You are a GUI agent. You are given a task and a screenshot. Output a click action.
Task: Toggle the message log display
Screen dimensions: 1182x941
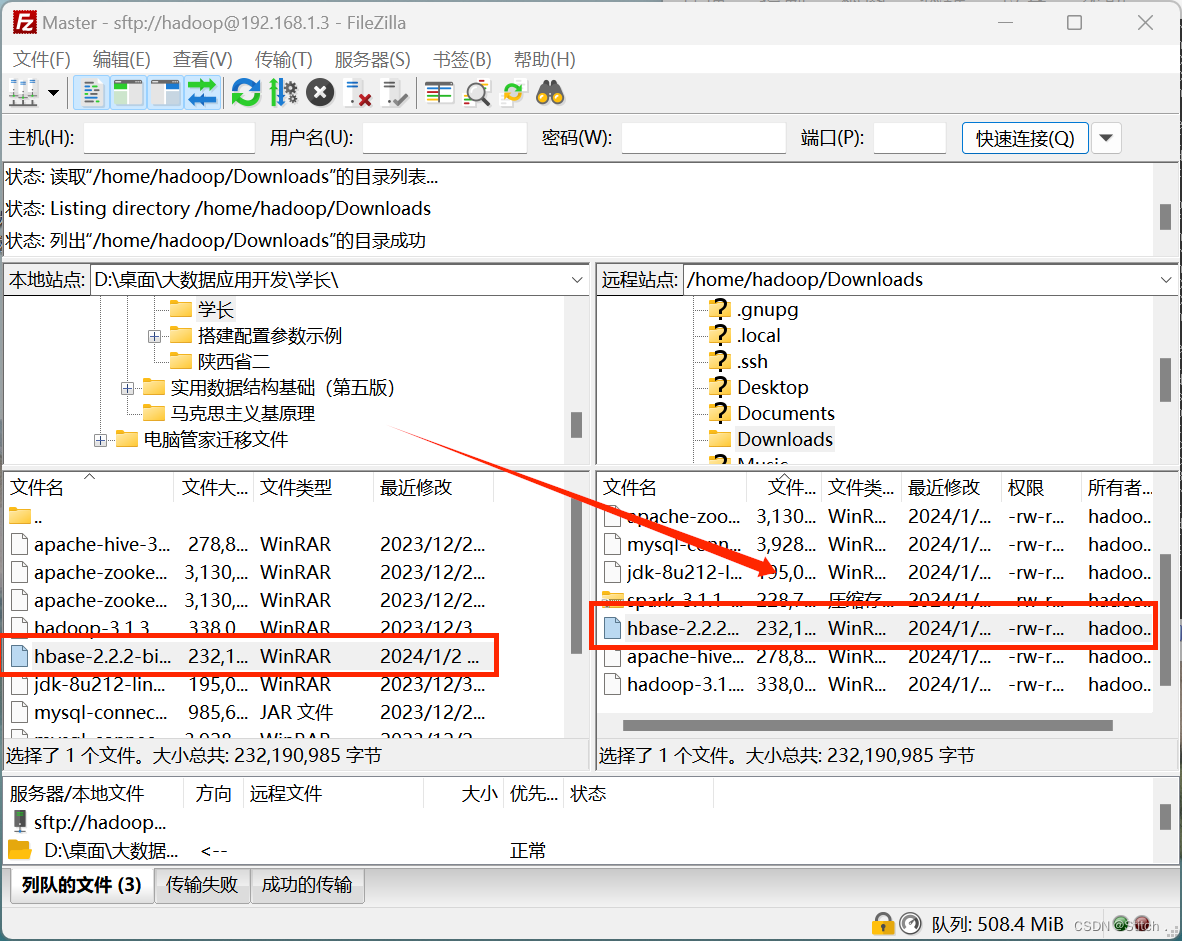[x=91, y=92]
